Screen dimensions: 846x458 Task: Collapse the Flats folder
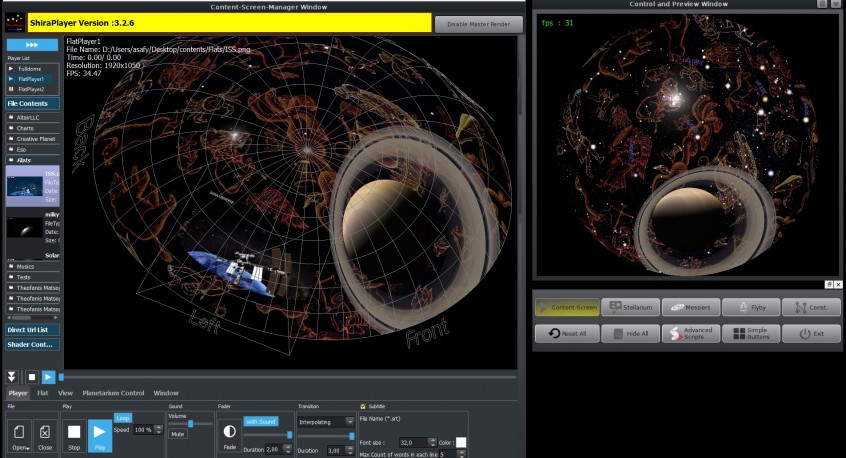32,160
